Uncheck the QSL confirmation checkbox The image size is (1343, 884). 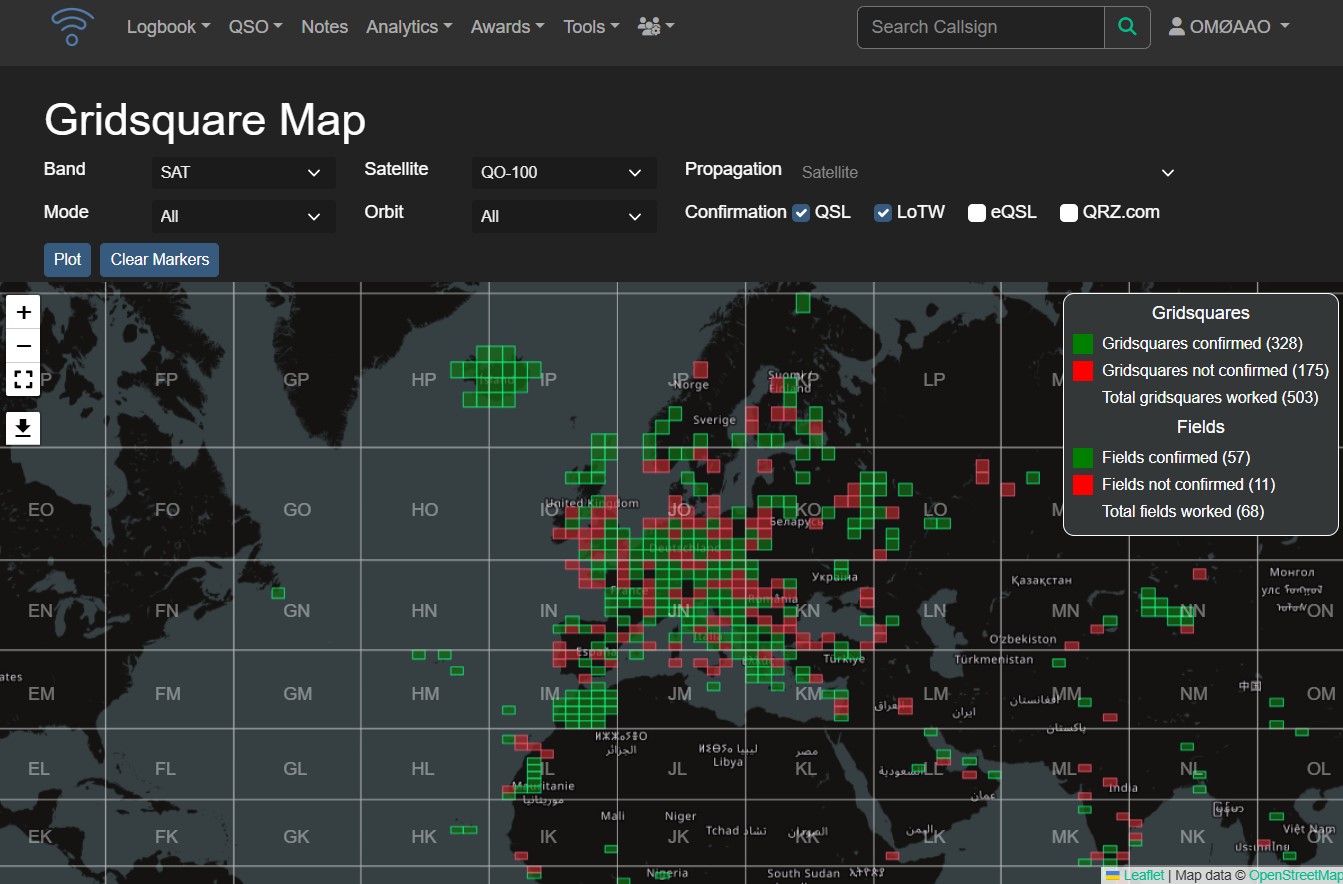801,212
